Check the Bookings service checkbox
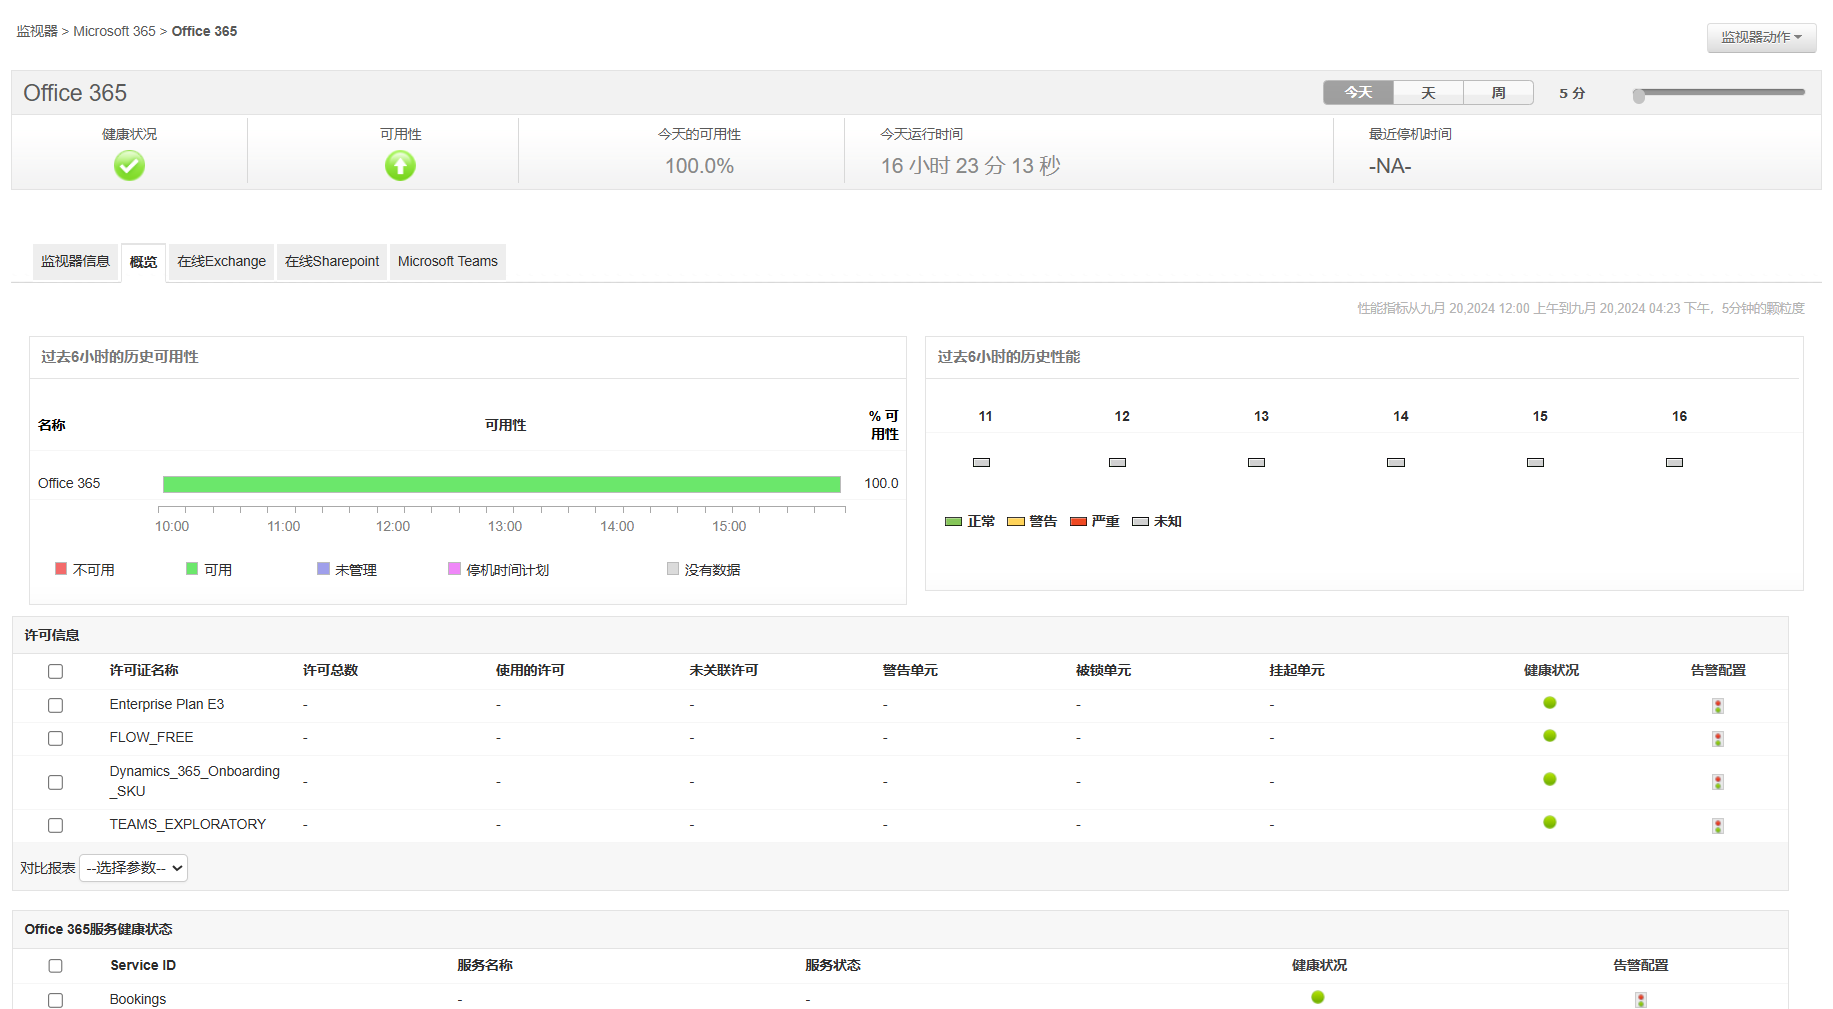The width and height of the screenshot is (1833, 1009). pos(55,1000)
